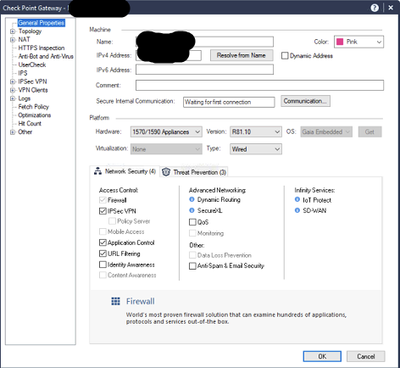Image resolution: width=400 pixels, height=368 pixels.
Task: Enable the QoS checkbox
Action: tap(192, 222)
